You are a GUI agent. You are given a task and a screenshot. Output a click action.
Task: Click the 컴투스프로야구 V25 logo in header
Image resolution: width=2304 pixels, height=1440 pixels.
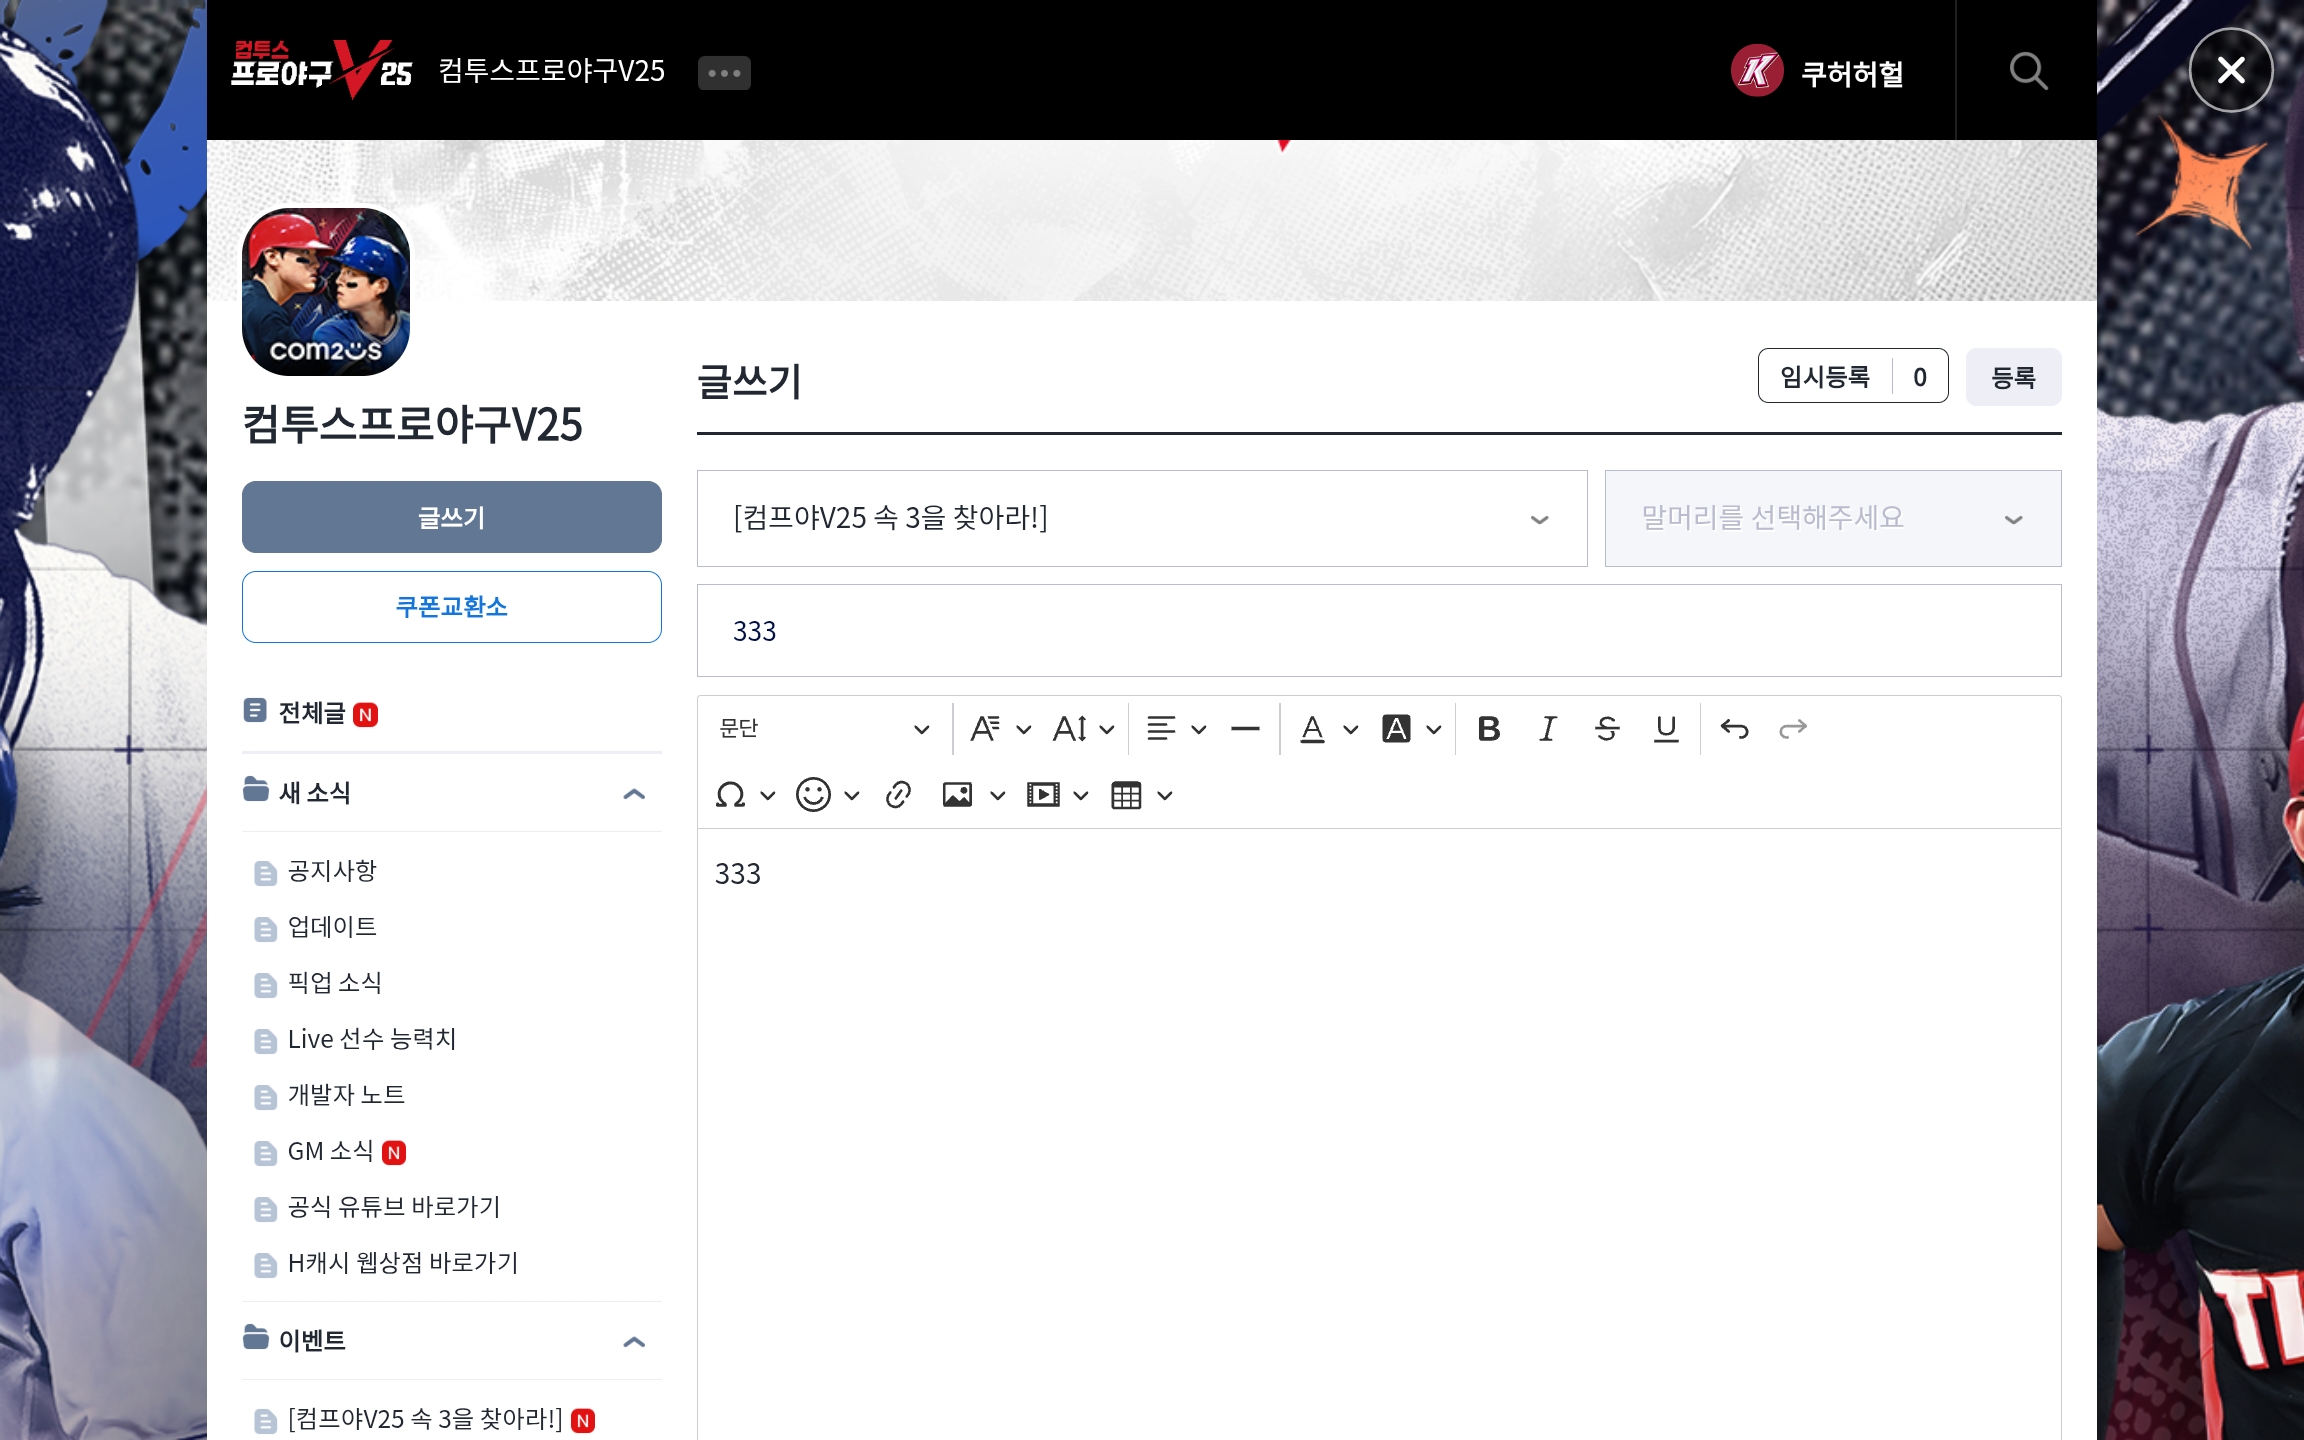pos(321,69)
